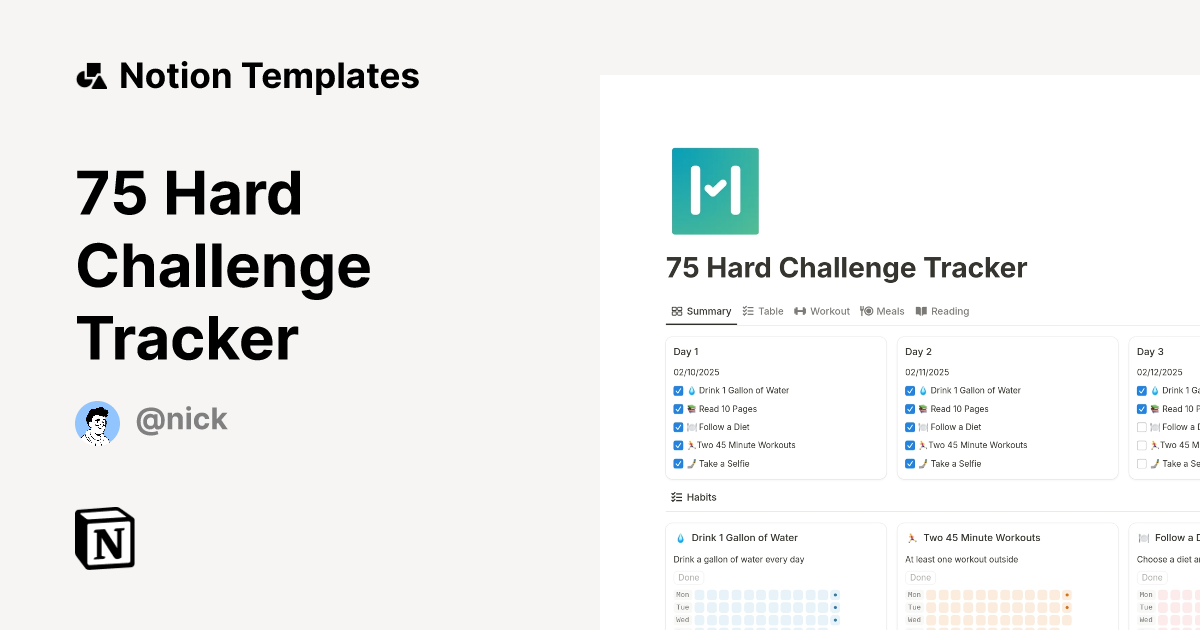Switch to the Table tab
Viewport: 1200px width, 630px height.
tap(763, 311)
